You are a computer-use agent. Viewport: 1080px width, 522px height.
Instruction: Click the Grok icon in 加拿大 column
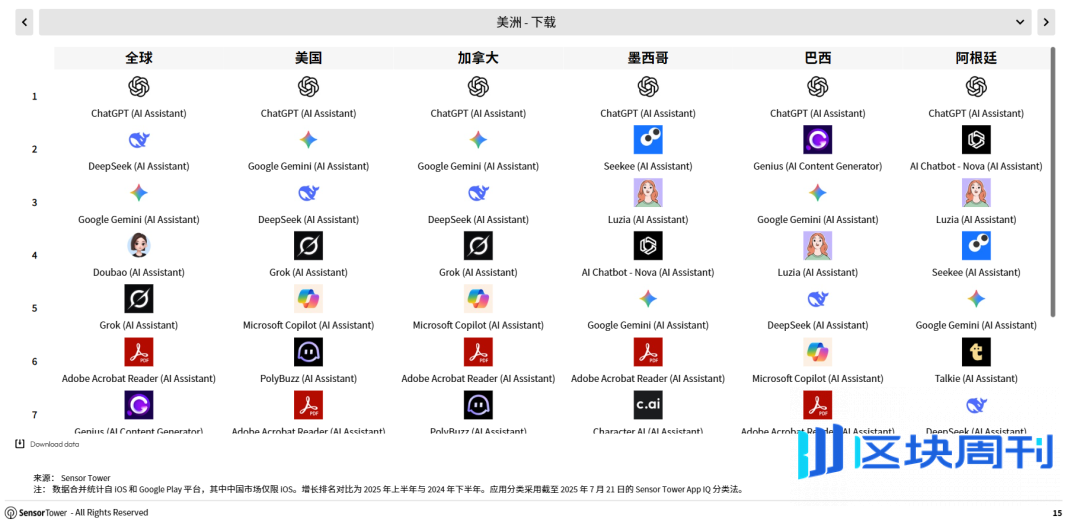coord(478,246)
